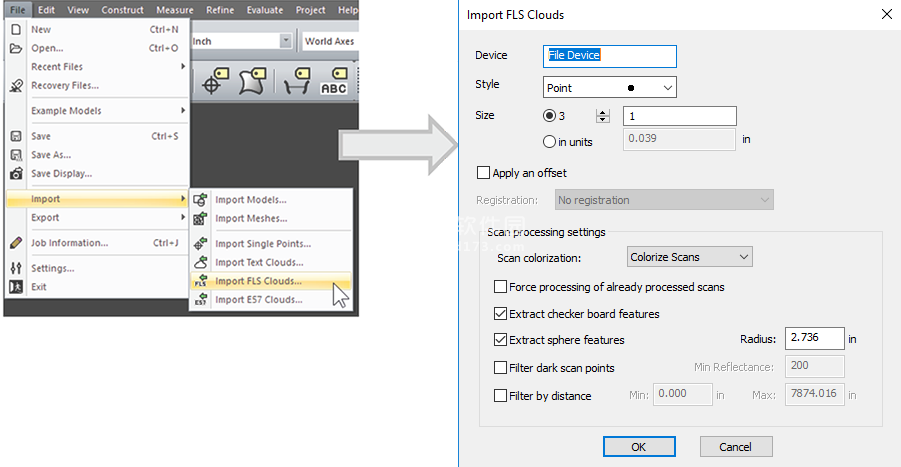Open the Inch units dropdown
The height and width of the screenshot is (467, 901).
pyautogui.click(x=286, y=41)
